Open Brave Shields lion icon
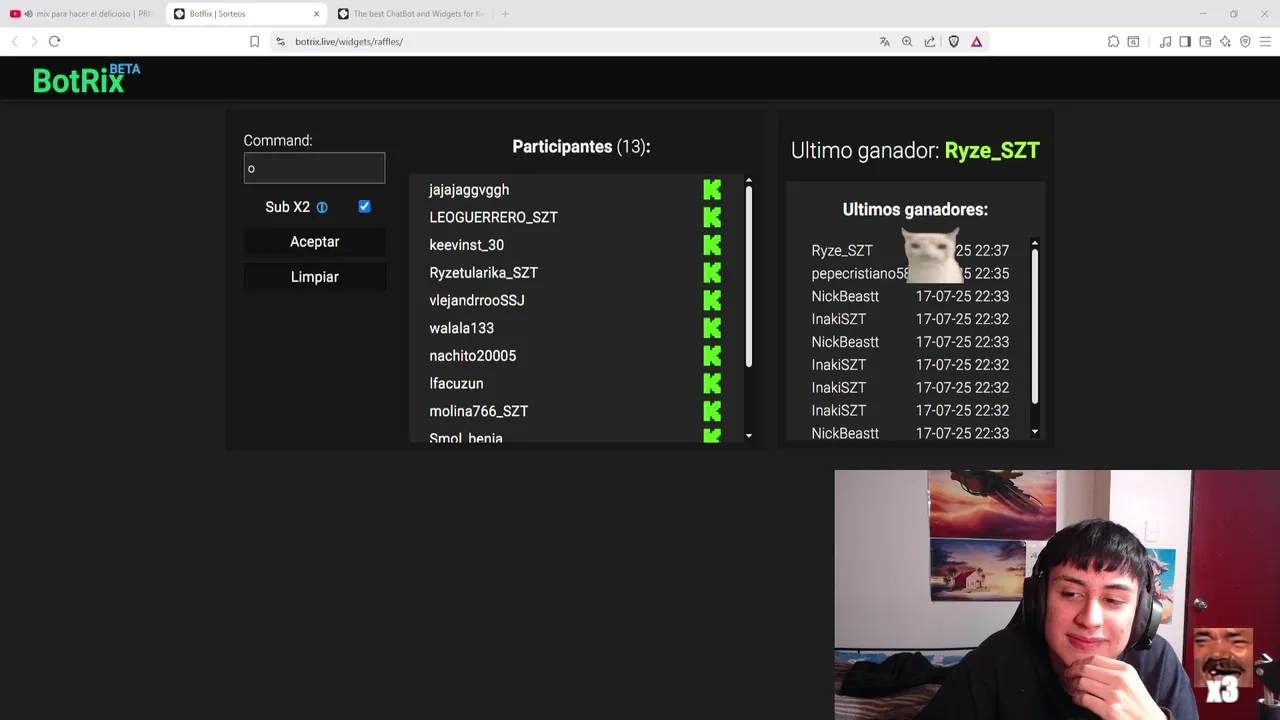1280x720 pixels. (x=954, y=42)
